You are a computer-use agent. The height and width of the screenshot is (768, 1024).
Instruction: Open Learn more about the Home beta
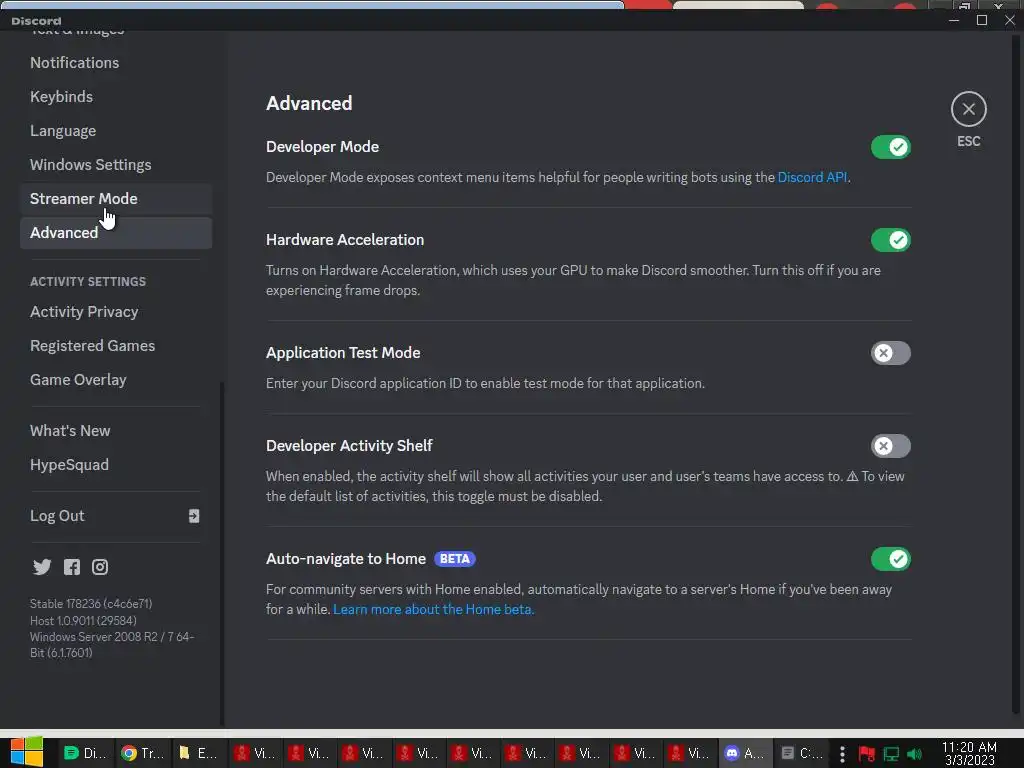click(x=434, y=609)
